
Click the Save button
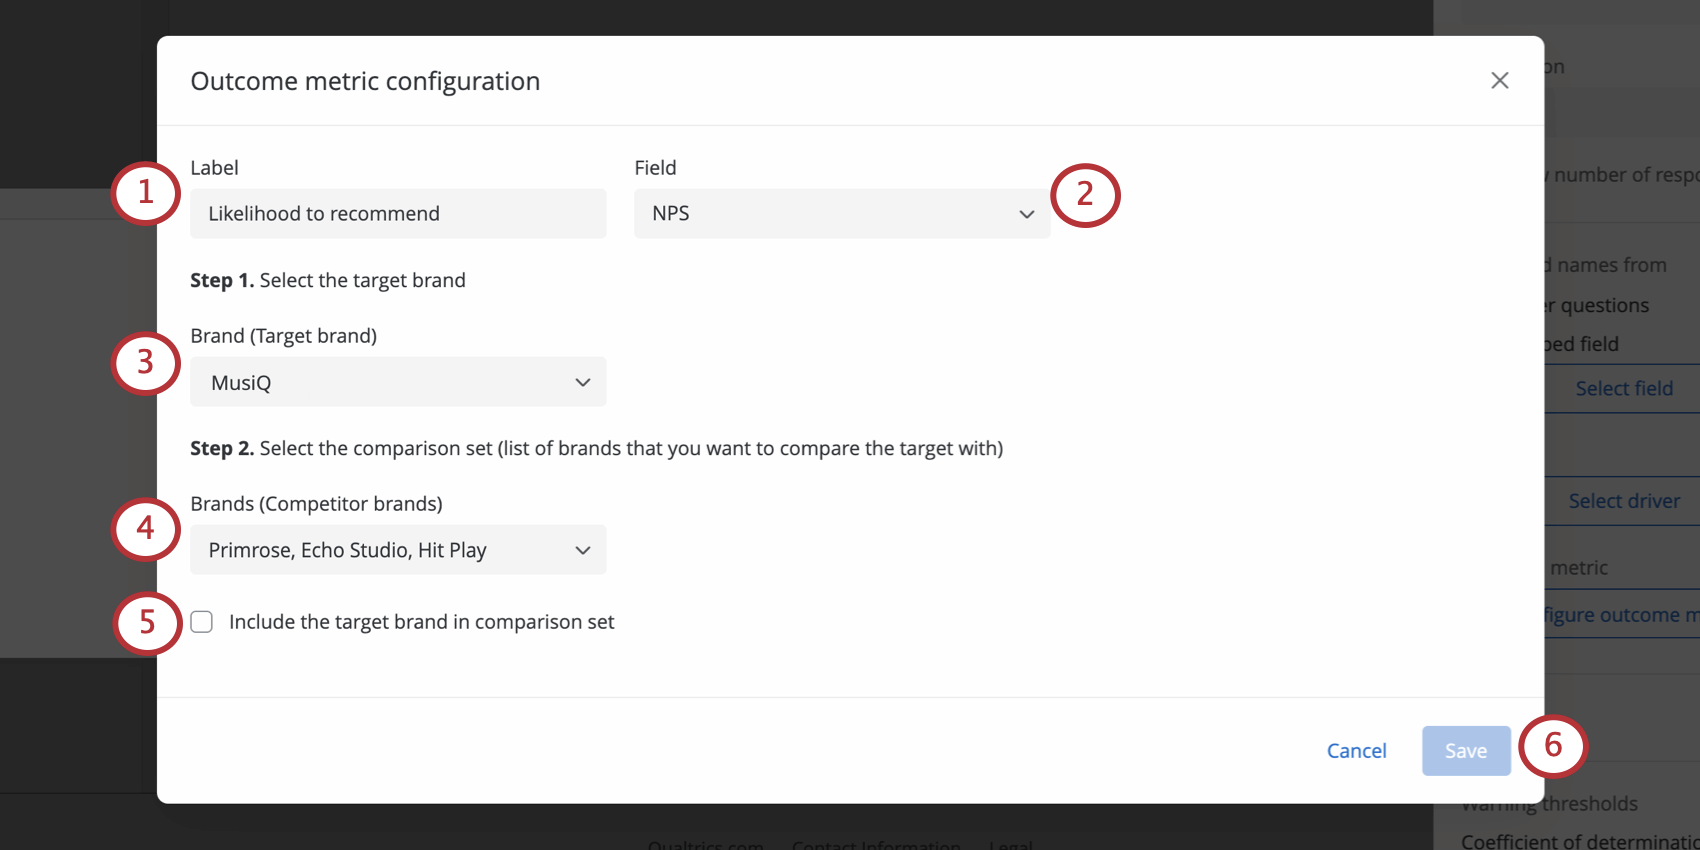[1465, 751]
